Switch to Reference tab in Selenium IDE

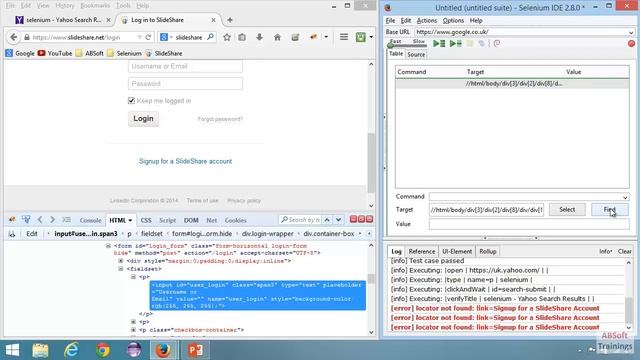(x=422, y=251)
